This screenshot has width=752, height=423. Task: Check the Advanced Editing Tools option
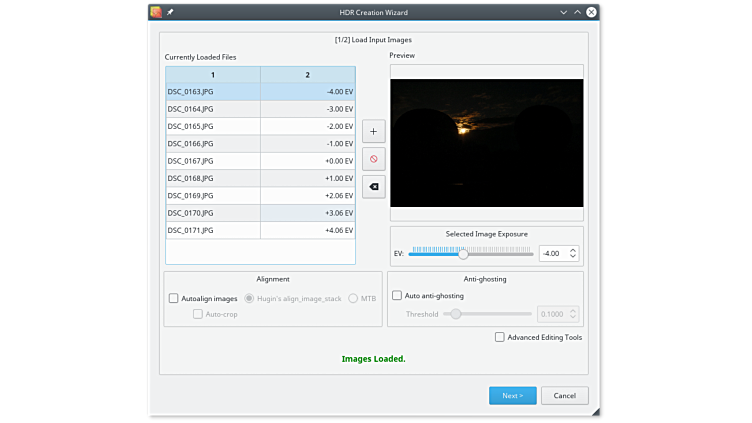[500, 337]
